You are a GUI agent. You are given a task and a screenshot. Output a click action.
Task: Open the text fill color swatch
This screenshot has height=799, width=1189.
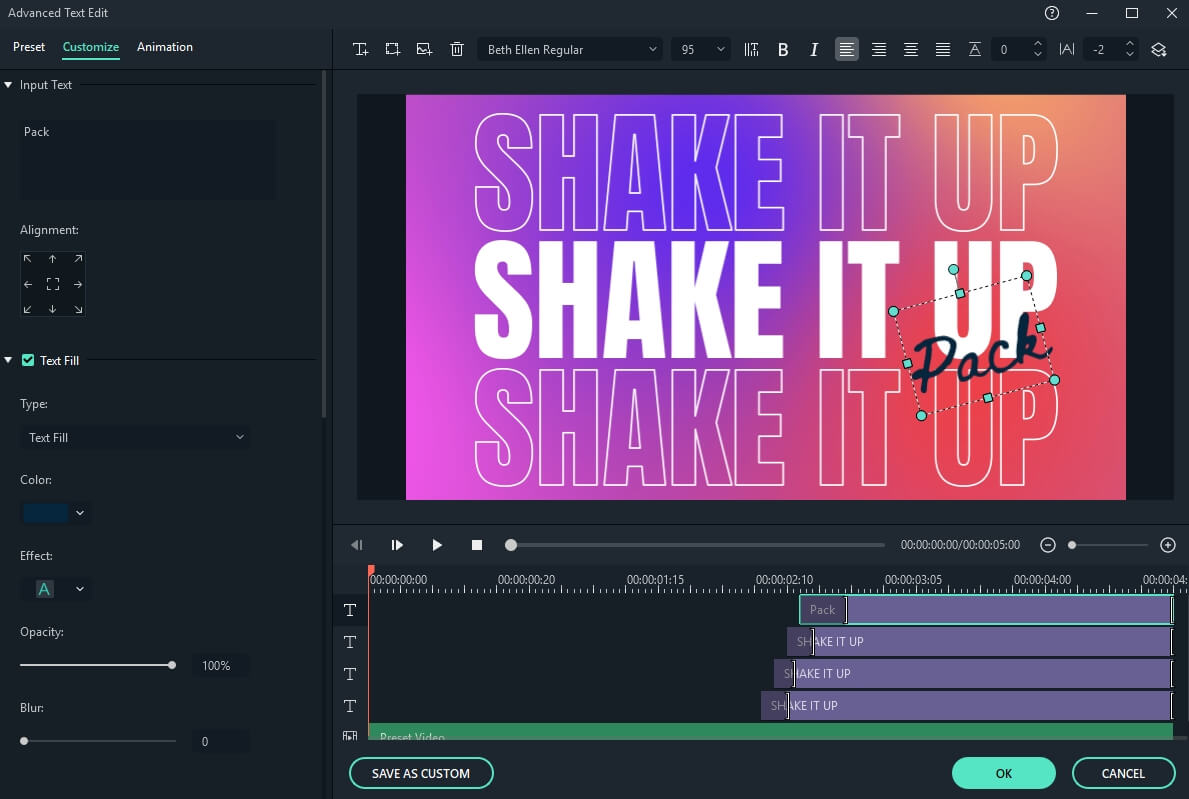pyautogui.click(x=46, y=513)
